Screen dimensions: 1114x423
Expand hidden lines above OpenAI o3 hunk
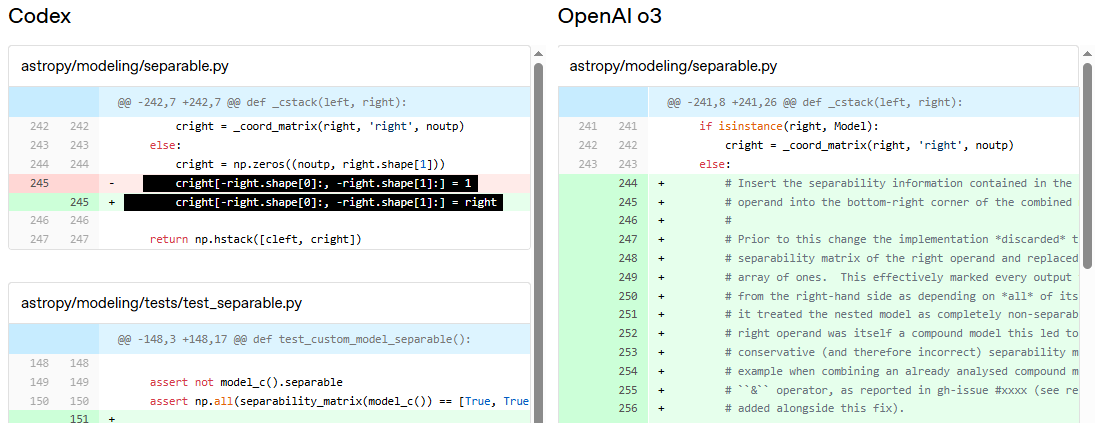(x=603, y=102)
